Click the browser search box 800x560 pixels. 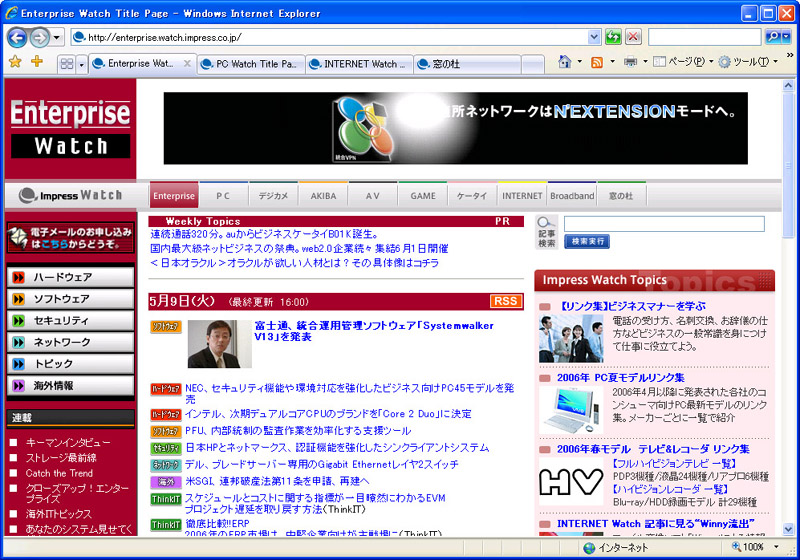705,37
